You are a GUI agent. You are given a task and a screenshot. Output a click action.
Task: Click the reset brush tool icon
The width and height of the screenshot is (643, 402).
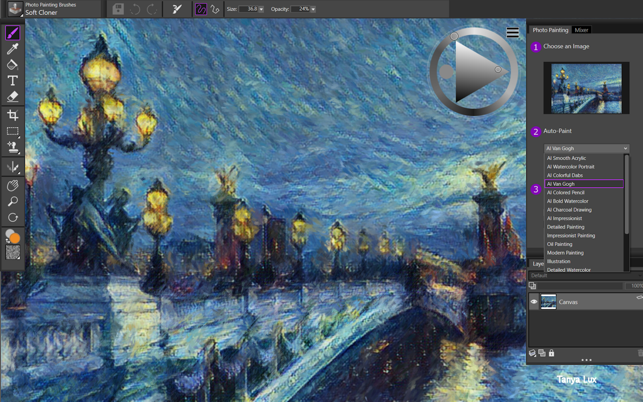pos(177,9)
